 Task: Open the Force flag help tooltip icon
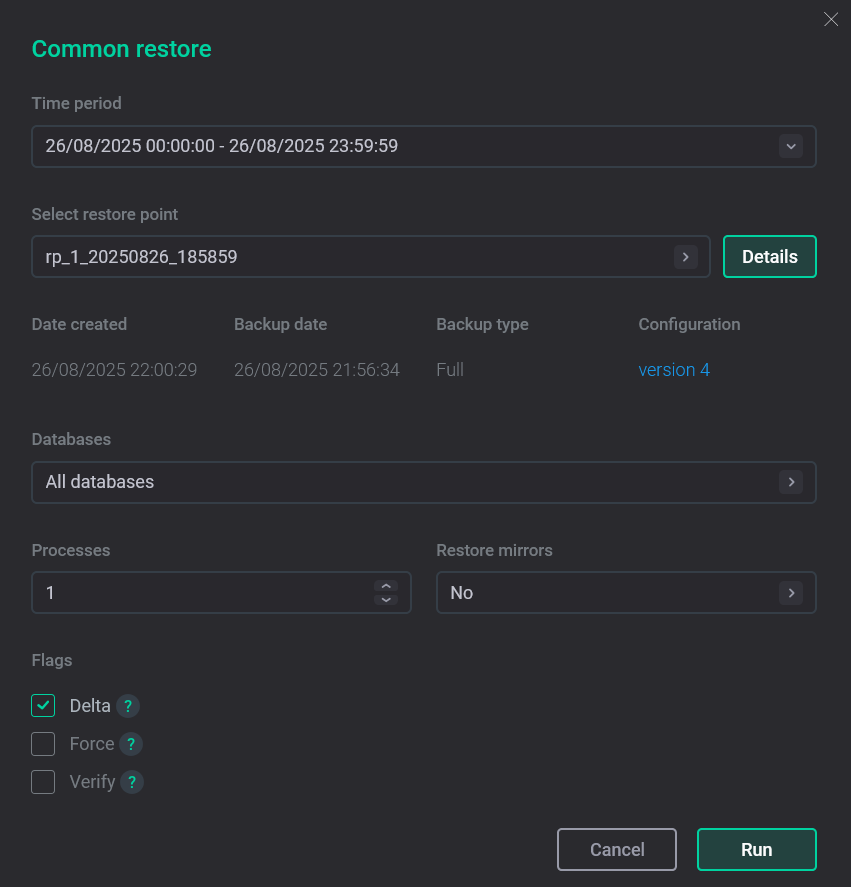pos(130,743)
